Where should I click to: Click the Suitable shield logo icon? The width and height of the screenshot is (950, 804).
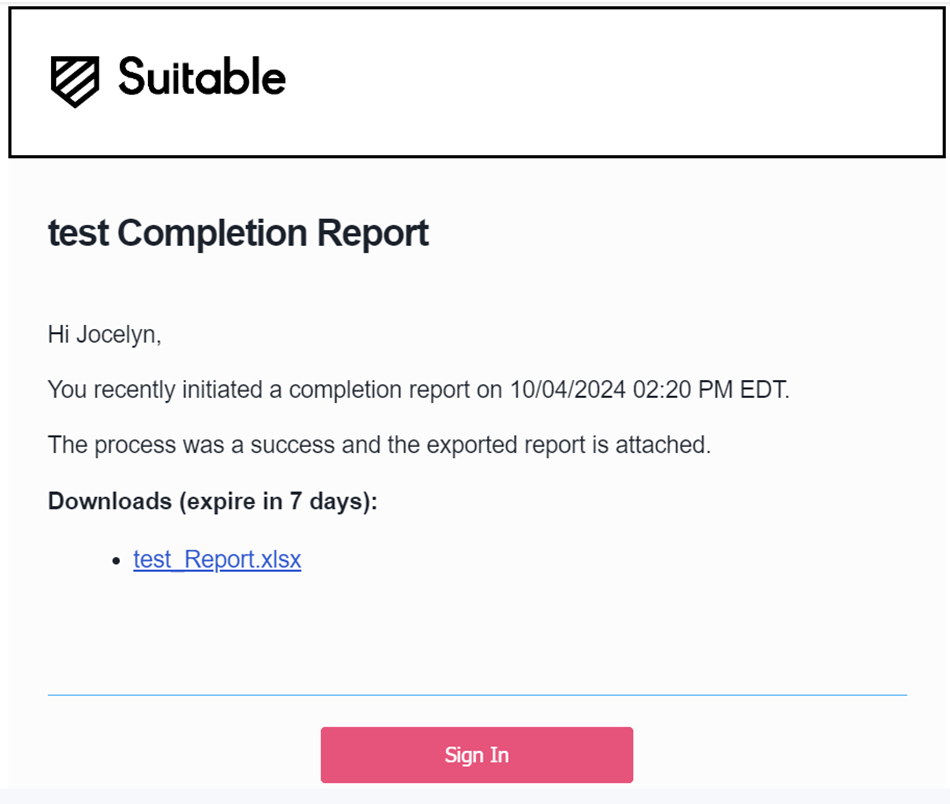click(x=75, y=81)
